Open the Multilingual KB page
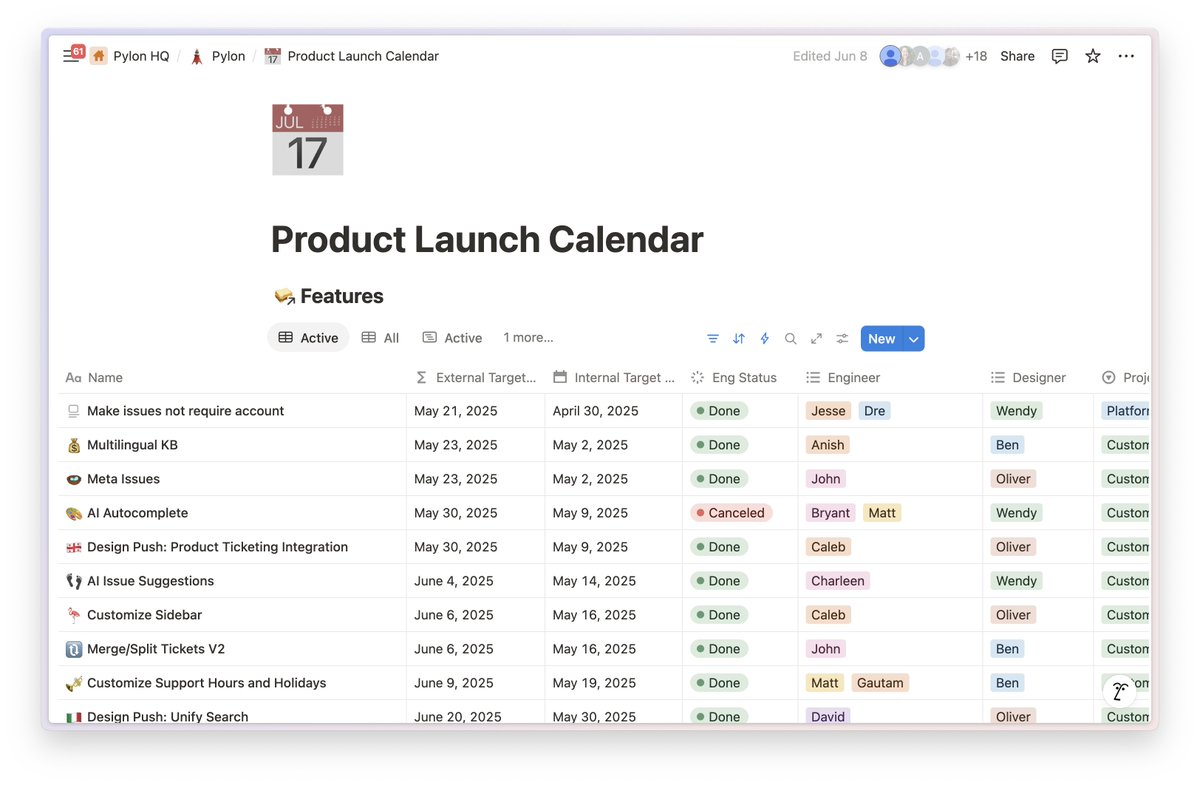The width and height of the screenshot is (1200, 785). (132, 445)
